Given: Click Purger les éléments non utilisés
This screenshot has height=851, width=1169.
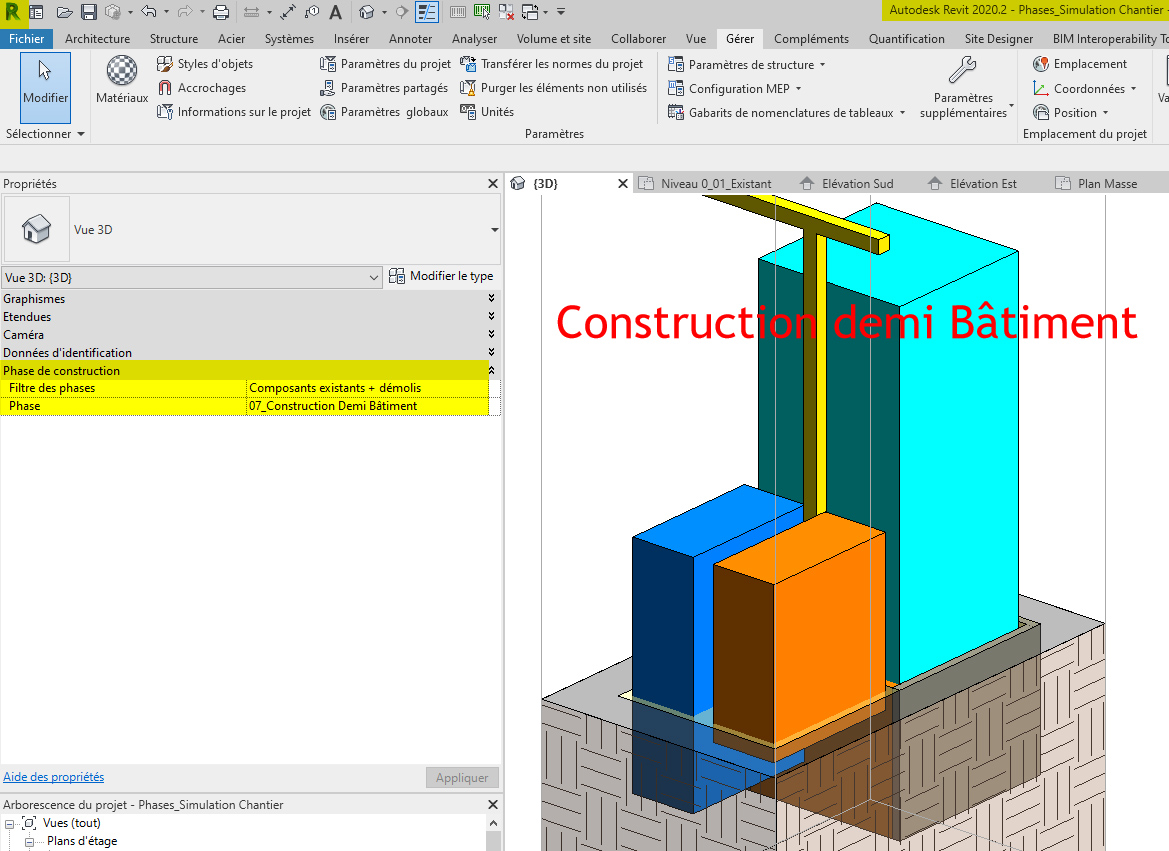Looking at the screenshot, I should coord(555,88).
